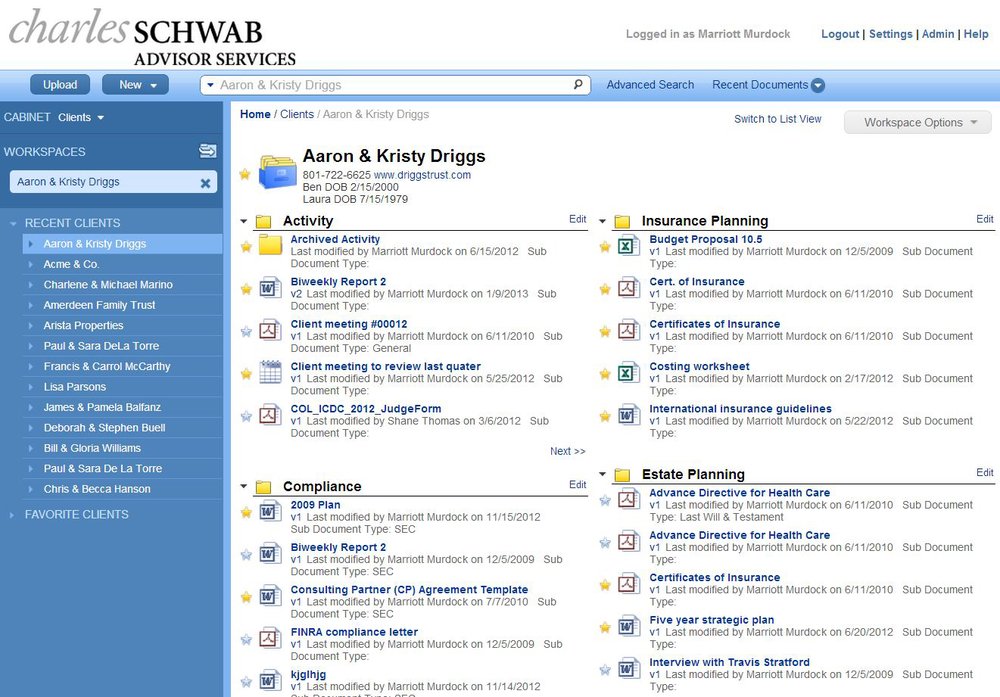This screenshot has width=1000, height=697.
Task: Click the 2009 Plan Word document icon
Action: point(270,511)
